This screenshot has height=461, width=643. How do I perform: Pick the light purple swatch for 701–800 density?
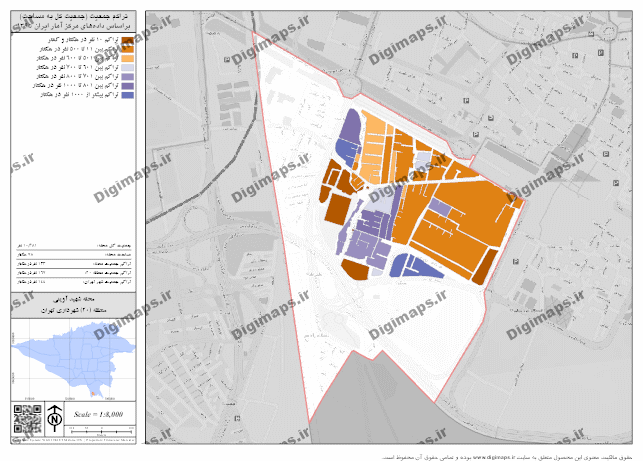point(128,77)
